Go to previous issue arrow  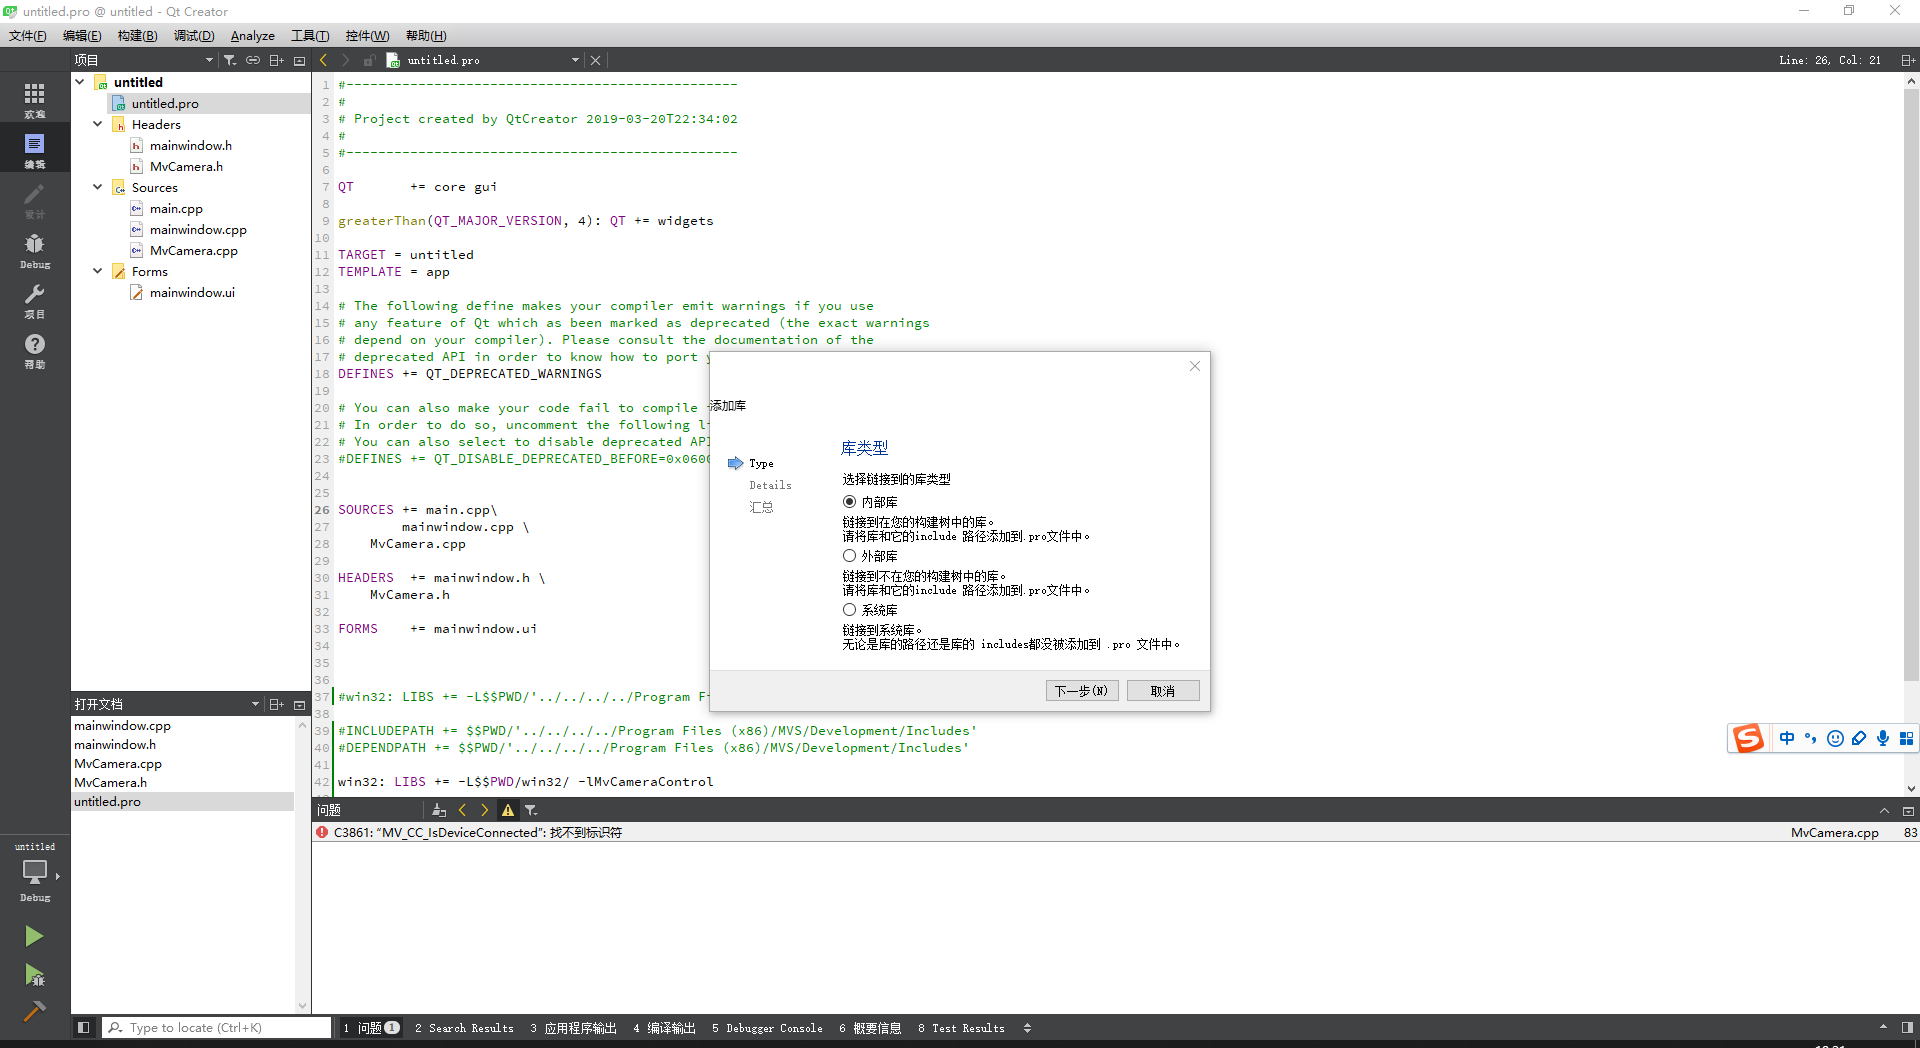click(x=462, y=810)
